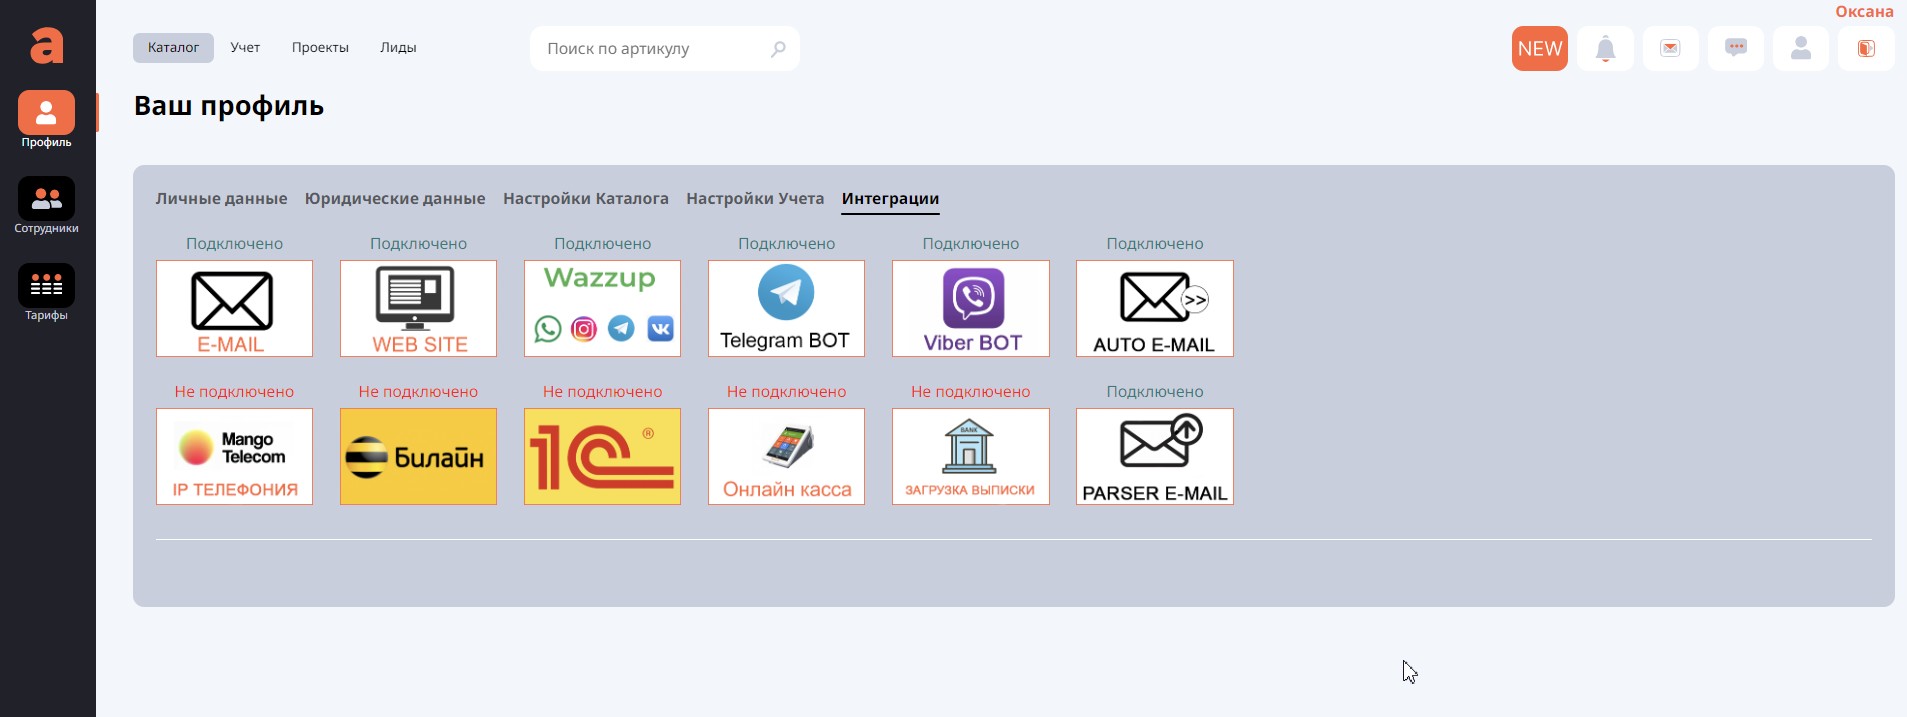1907x717 pixels.
Task: Click the Билайн integration tile
Action: click(418, 456)
